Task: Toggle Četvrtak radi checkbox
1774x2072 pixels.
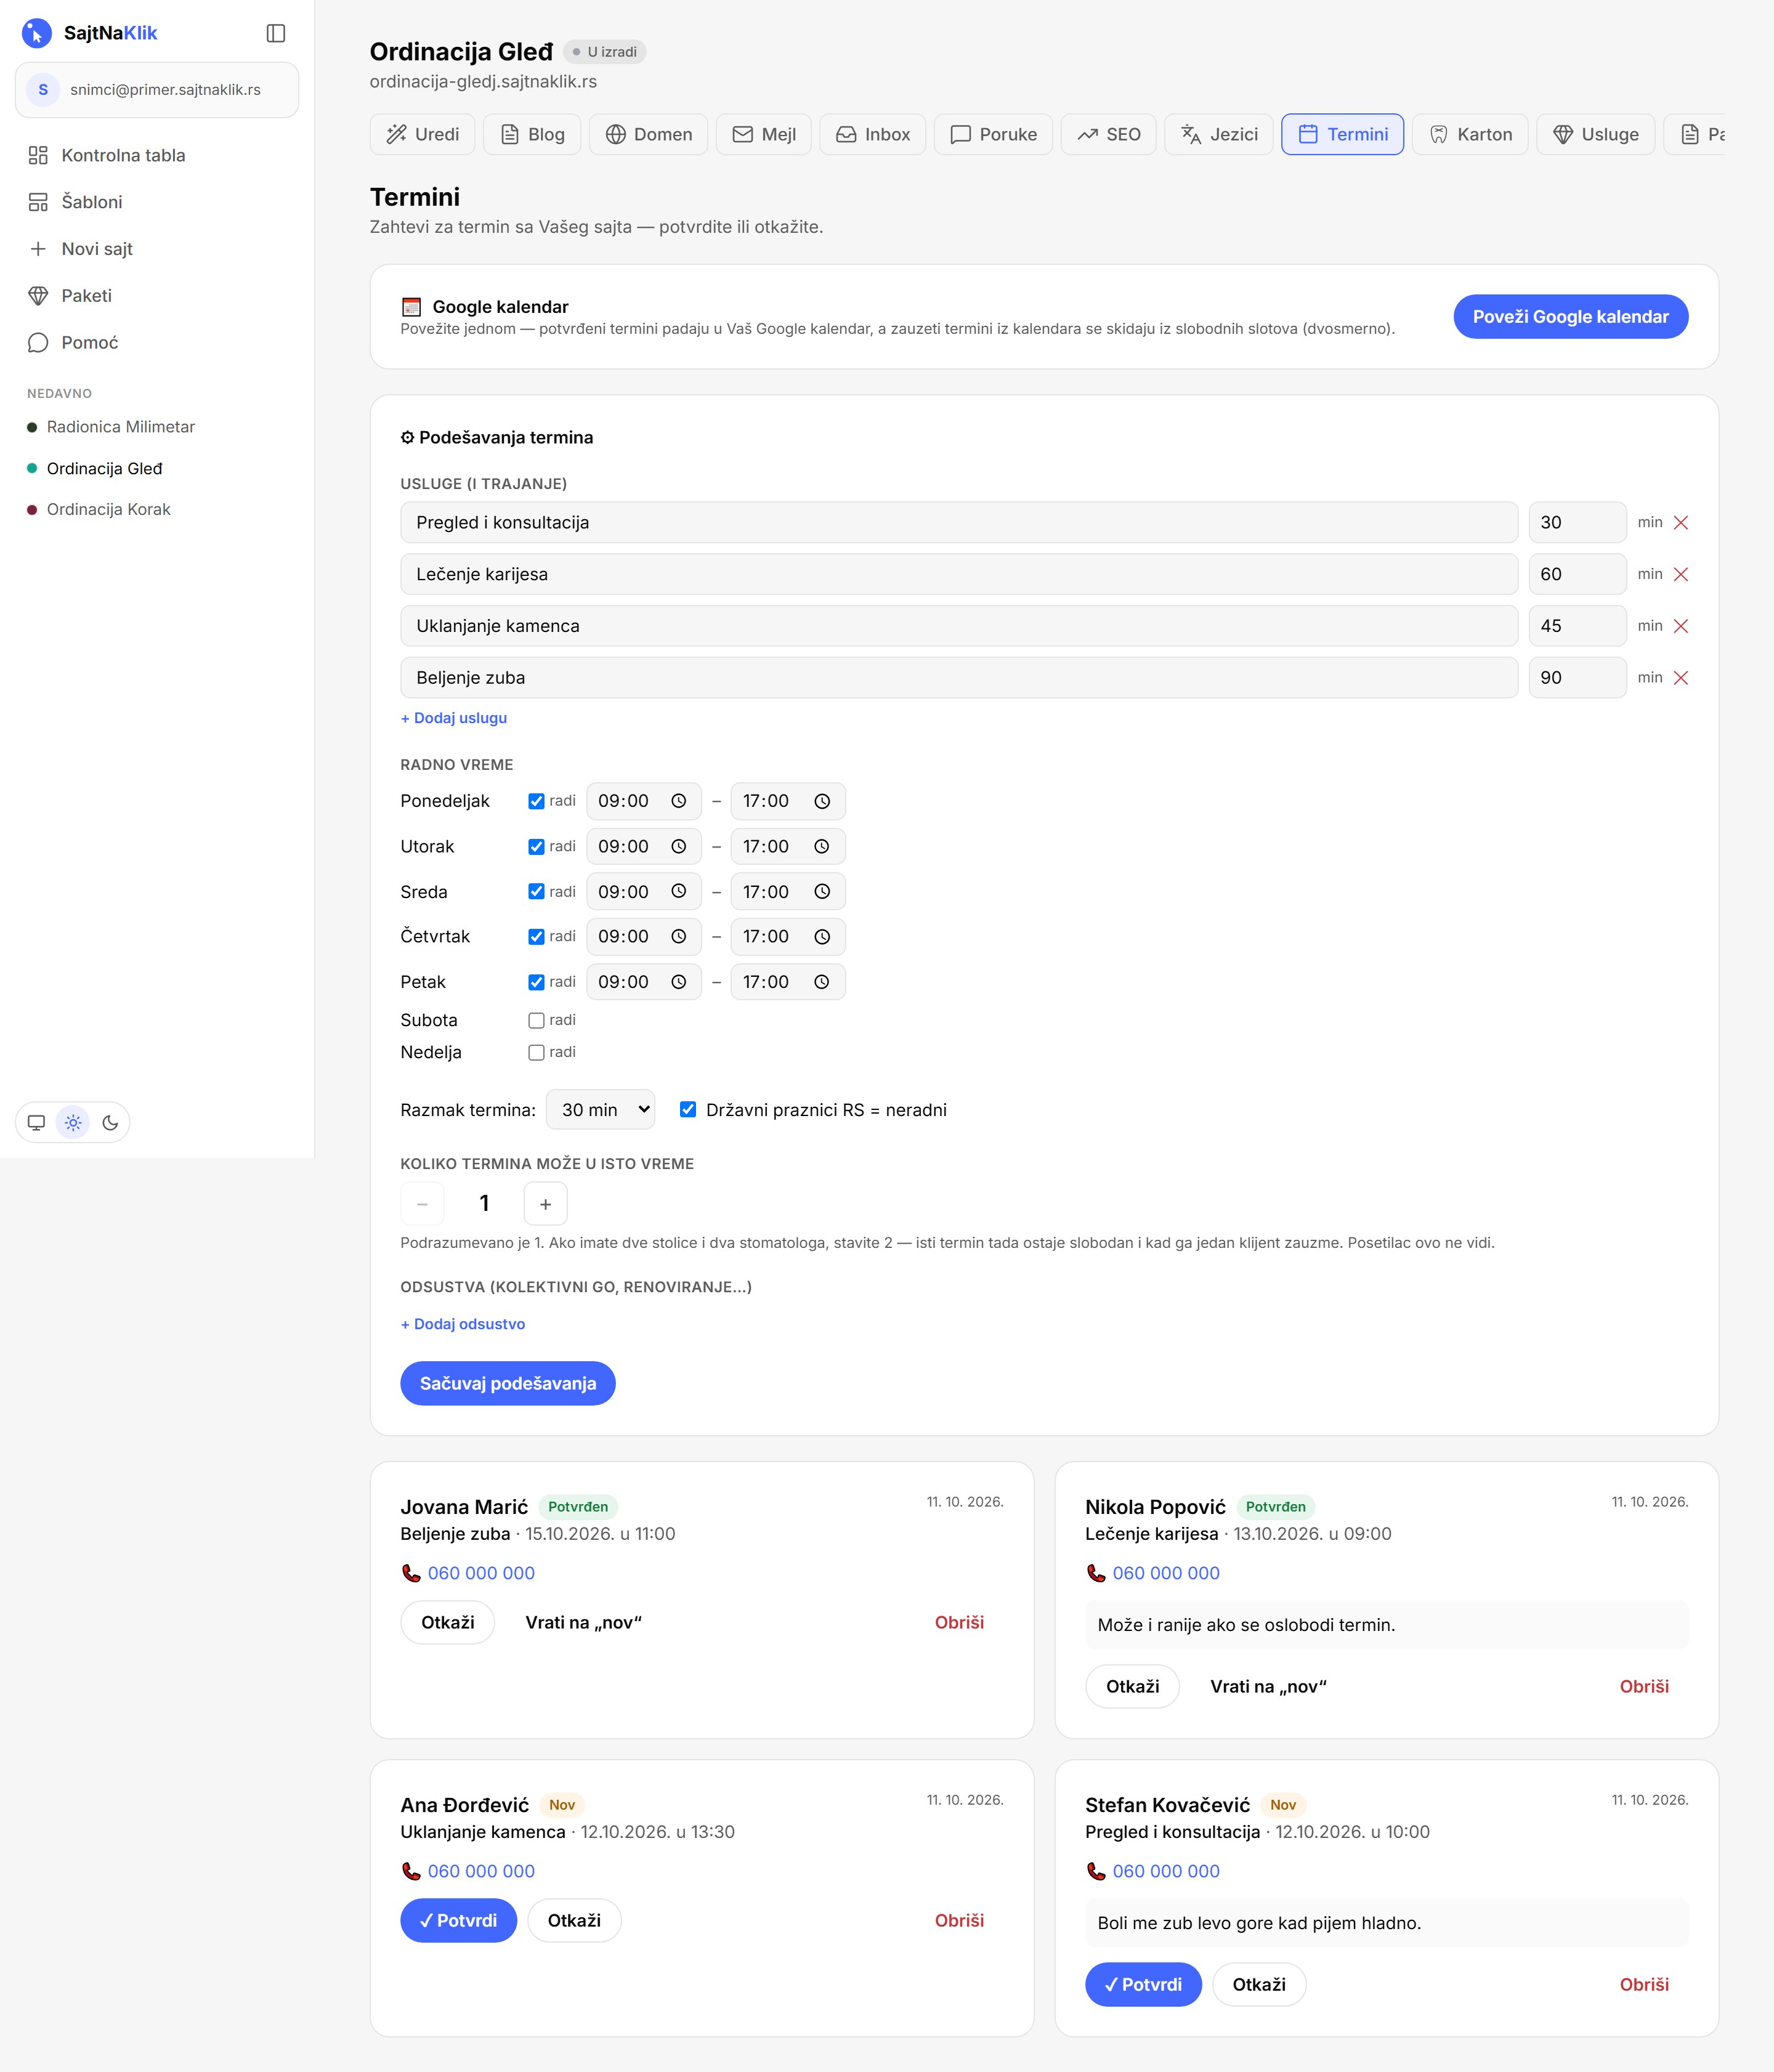Action: coord(537,937)
